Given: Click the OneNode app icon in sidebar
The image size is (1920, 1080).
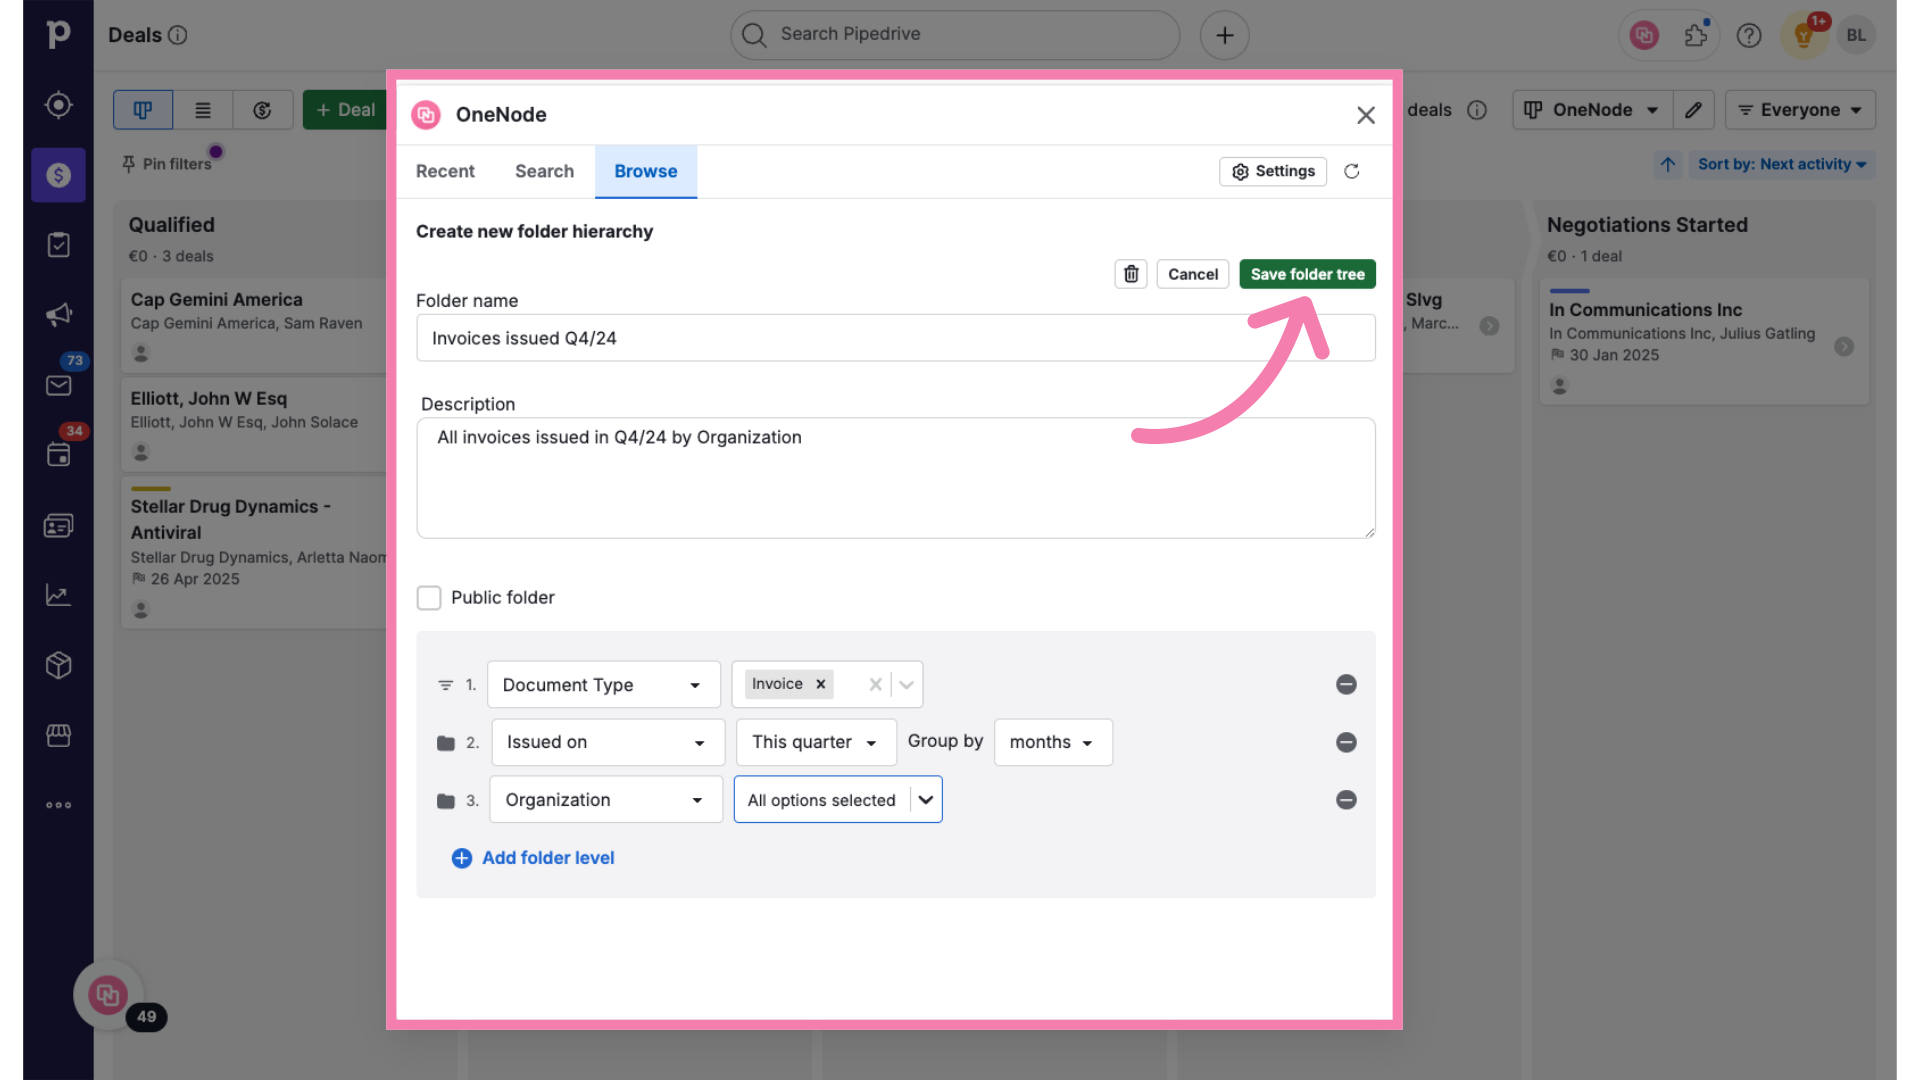Looking at the screenshot, I should pyautogui.click(x=108, y=994).
